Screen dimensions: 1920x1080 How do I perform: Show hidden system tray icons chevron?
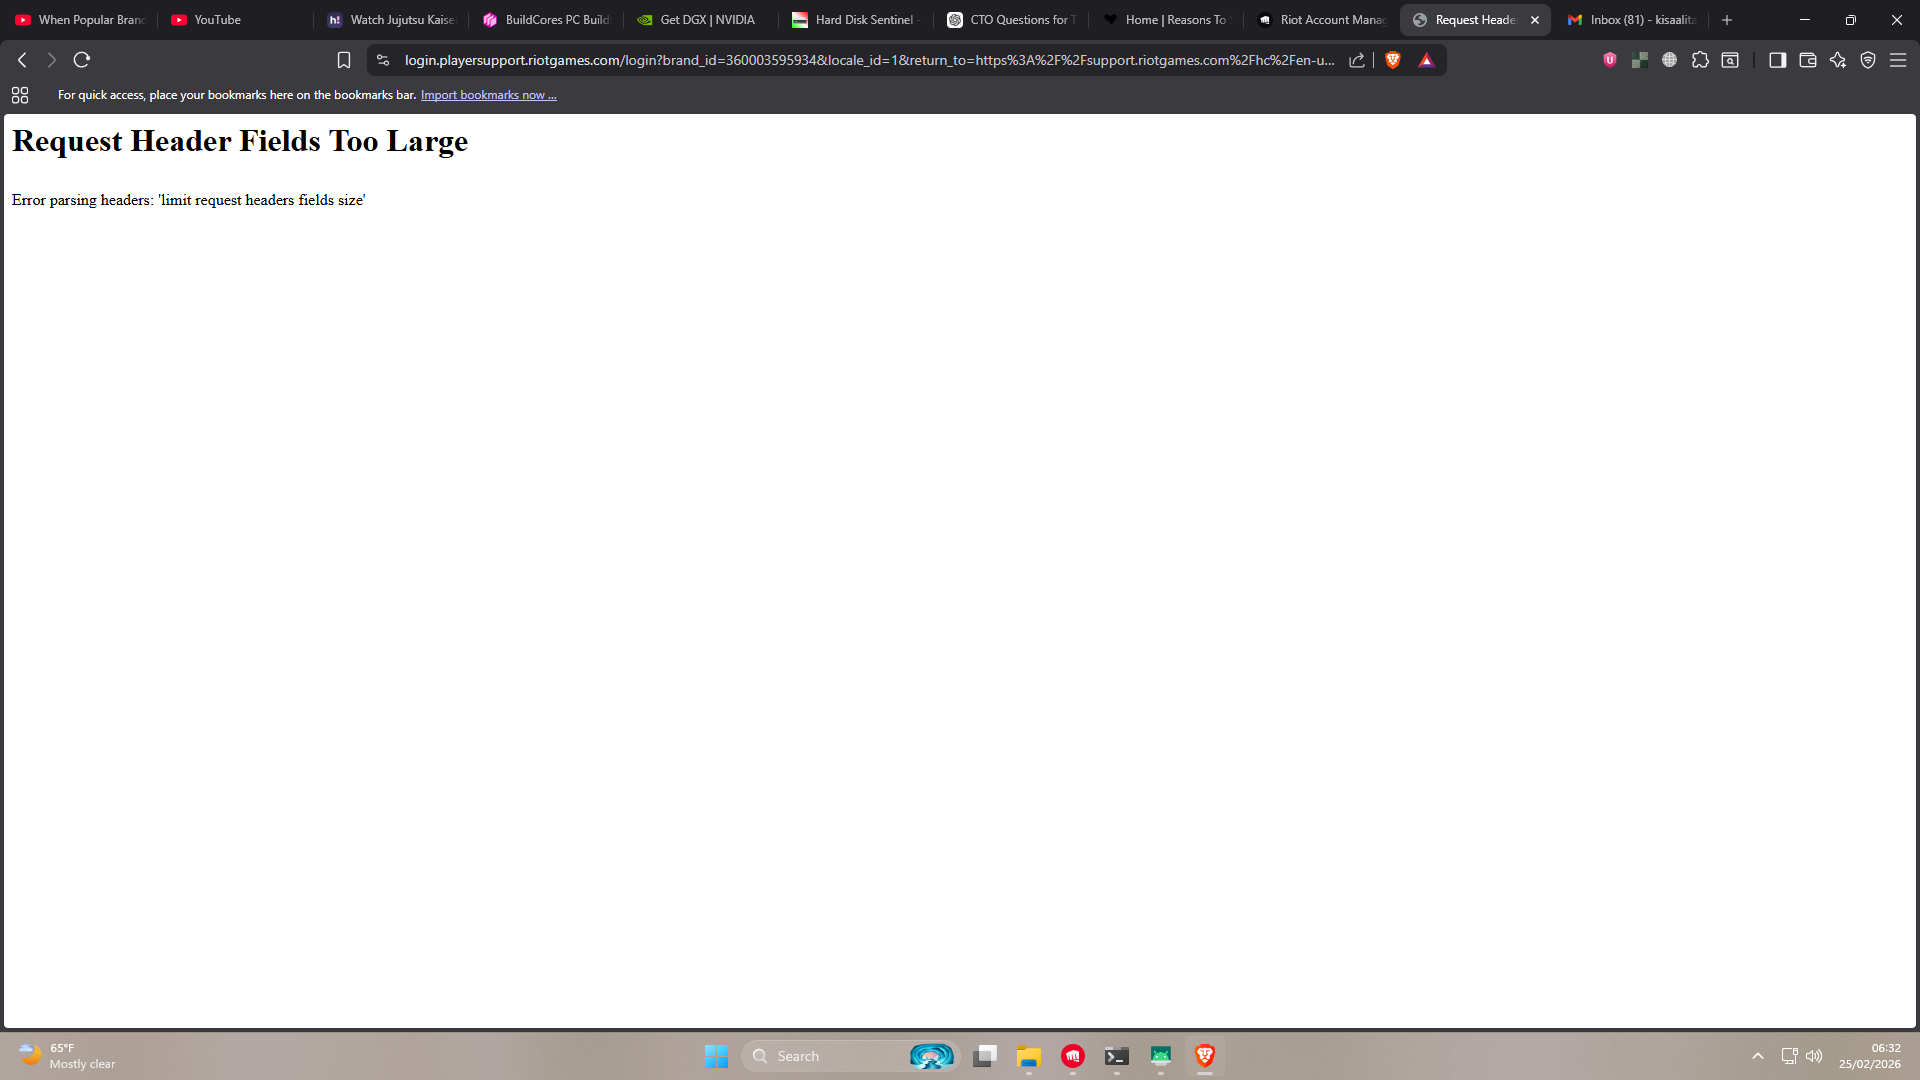(x=1758, y=1056)
